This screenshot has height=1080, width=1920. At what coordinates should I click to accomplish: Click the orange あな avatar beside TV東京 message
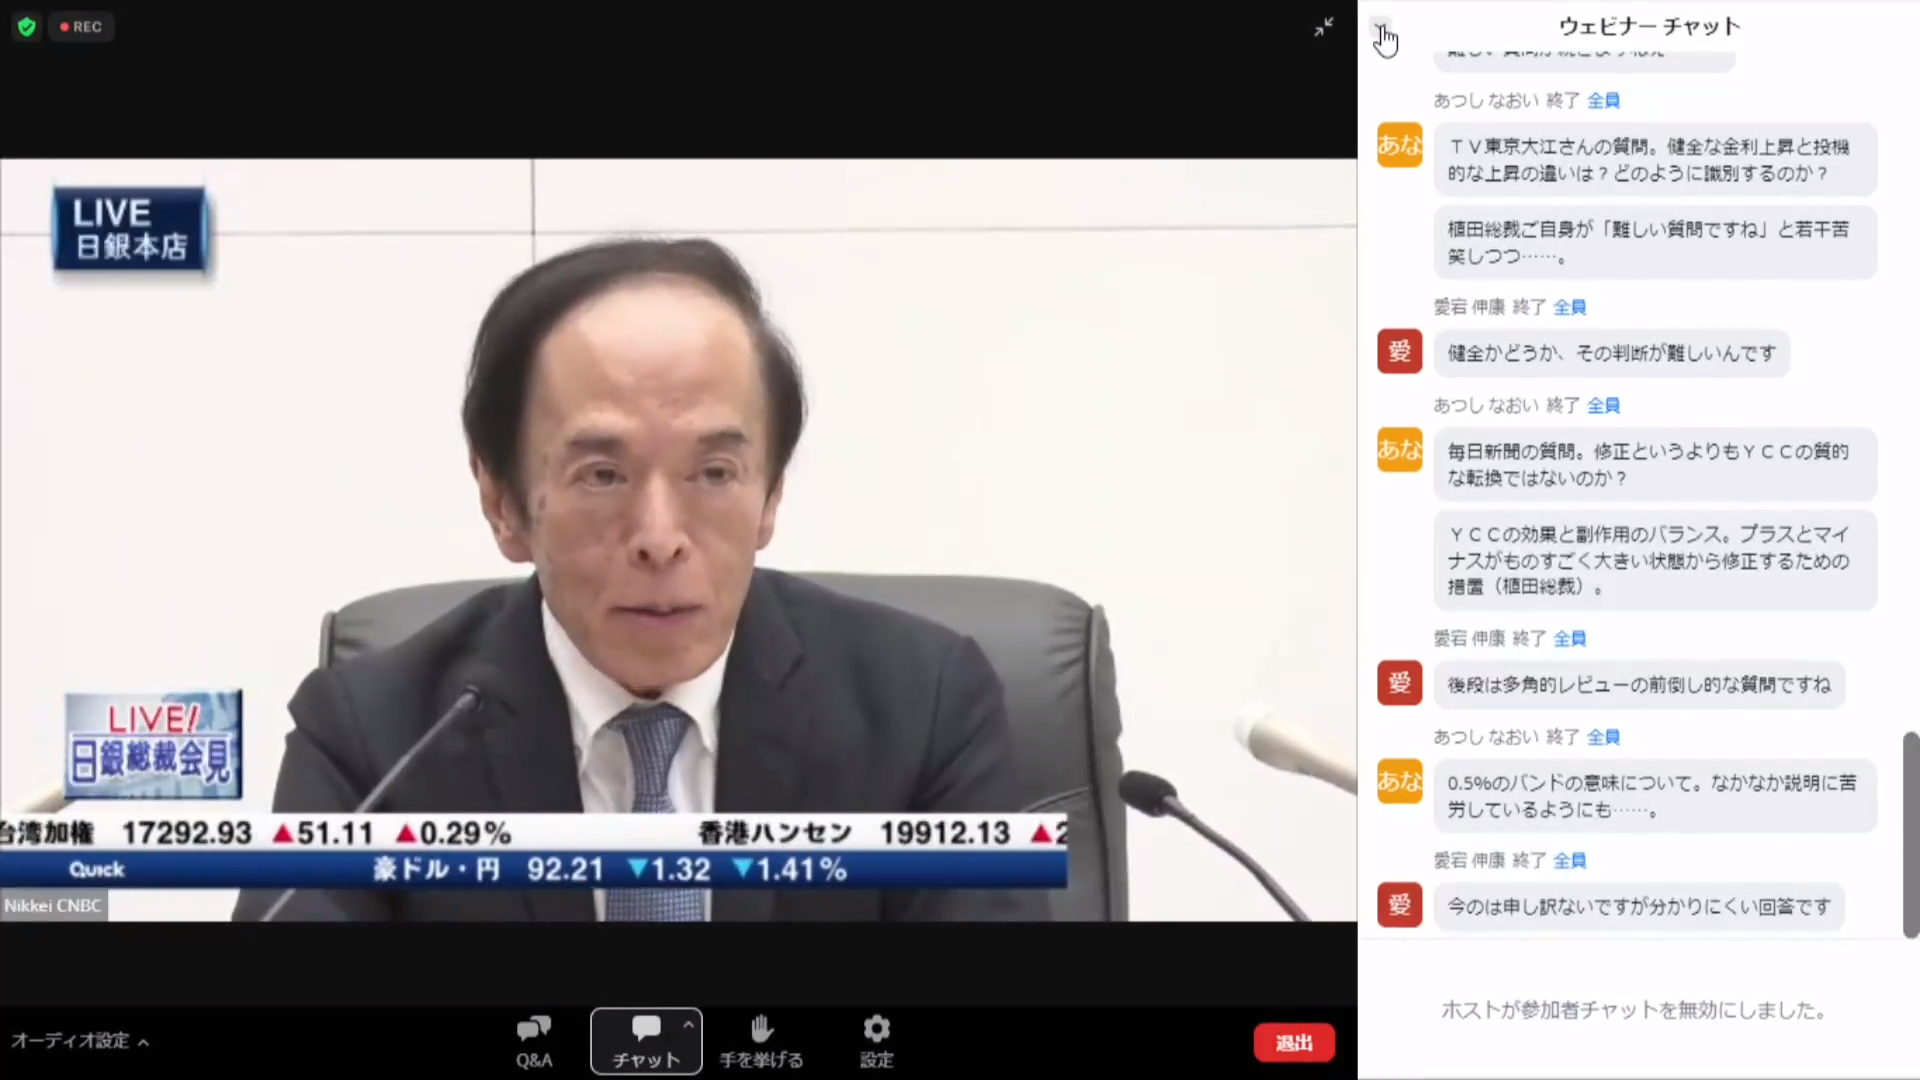point(1399,146)
